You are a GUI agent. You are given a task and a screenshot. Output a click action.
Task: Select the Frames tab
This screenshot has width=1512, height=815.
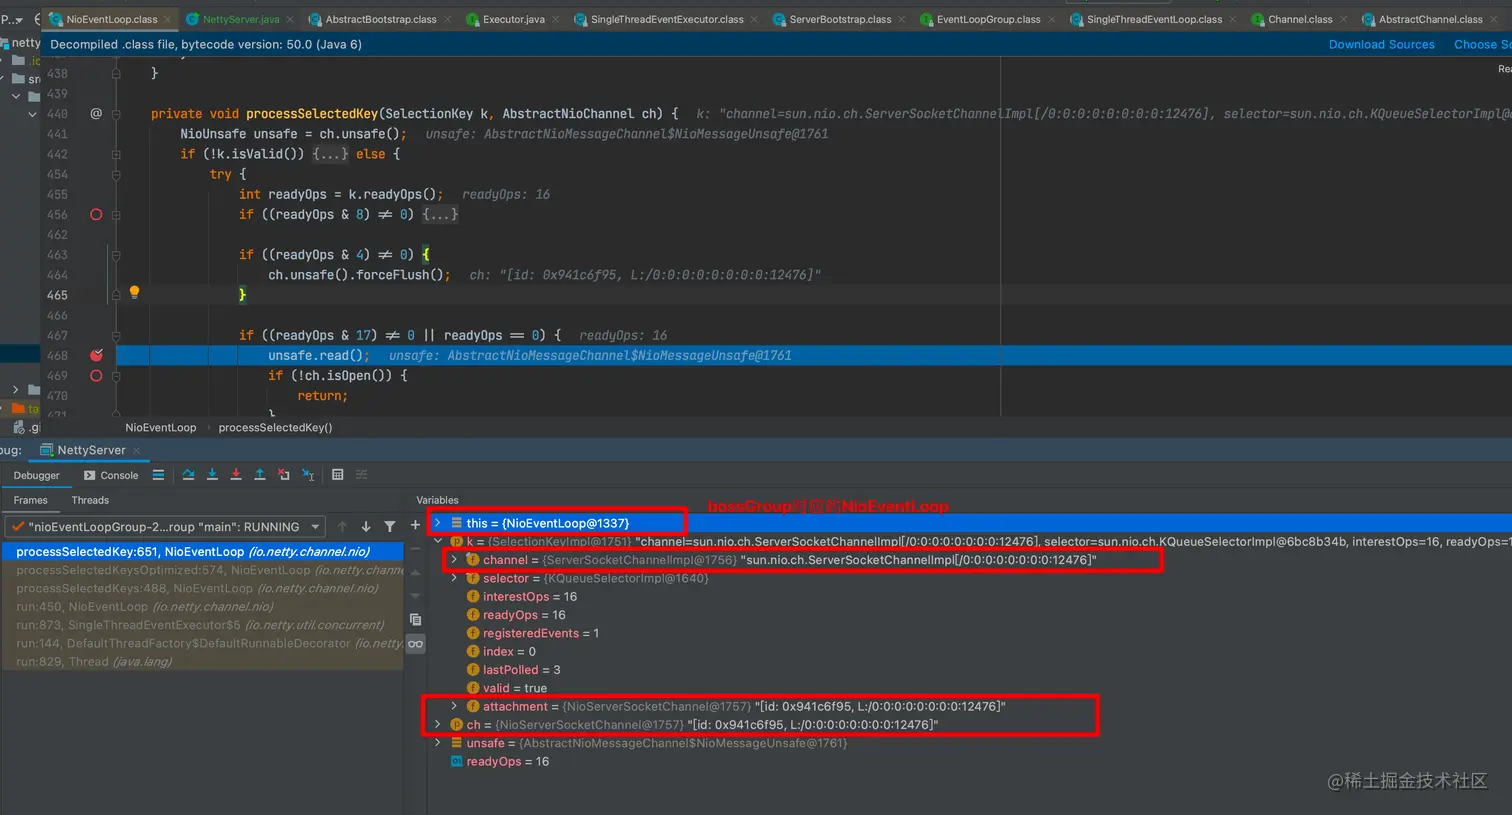30,500
